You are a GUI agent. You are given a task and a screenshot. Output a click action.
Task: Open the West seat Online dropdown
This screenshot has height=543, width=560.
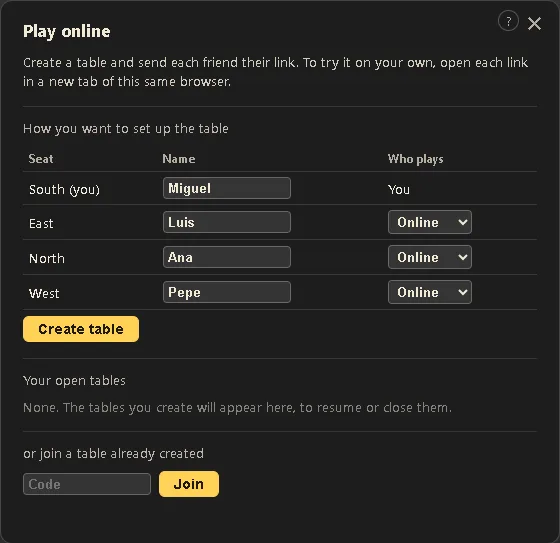pyautogui.click(x=430, y=292)
